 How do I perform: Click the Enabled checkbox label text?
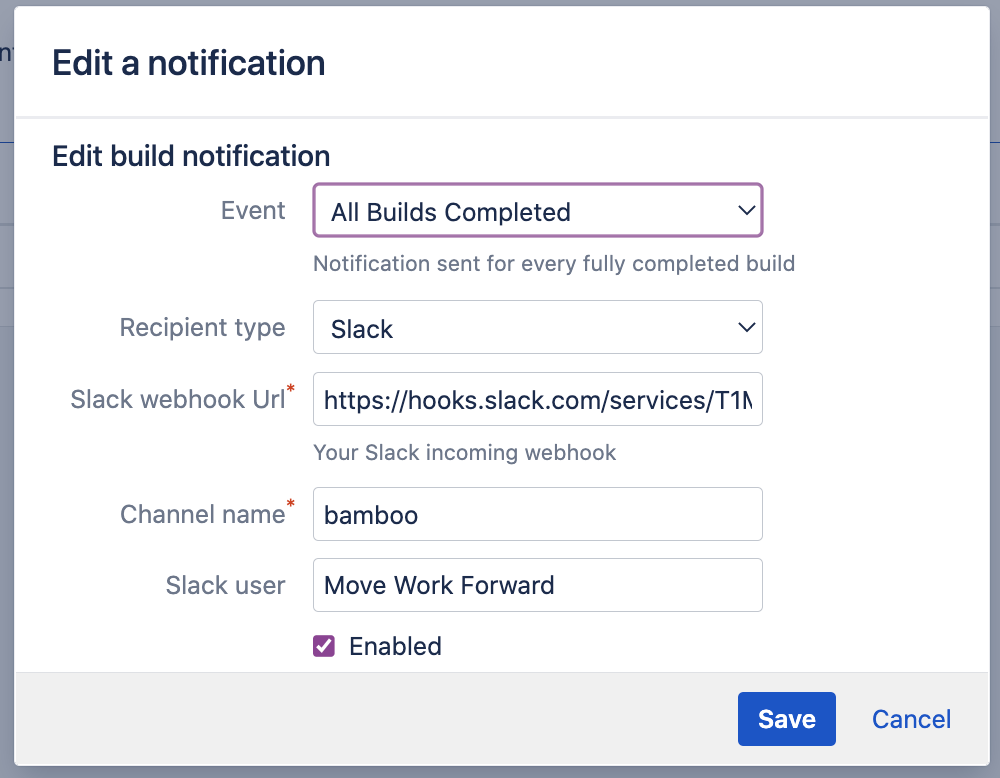(x=395, y=646)
